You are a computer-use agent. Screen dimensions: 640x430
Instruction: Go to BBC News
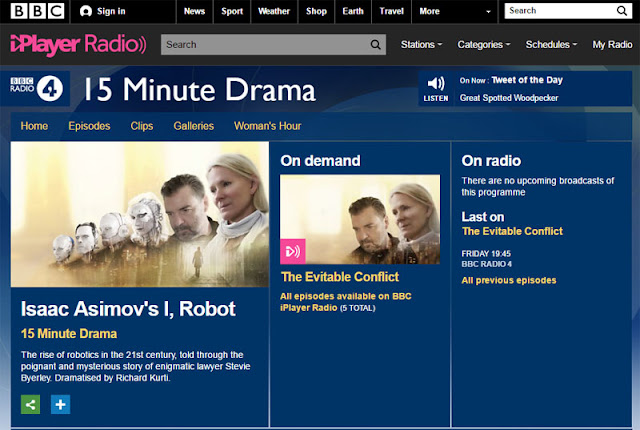point(194,11)
